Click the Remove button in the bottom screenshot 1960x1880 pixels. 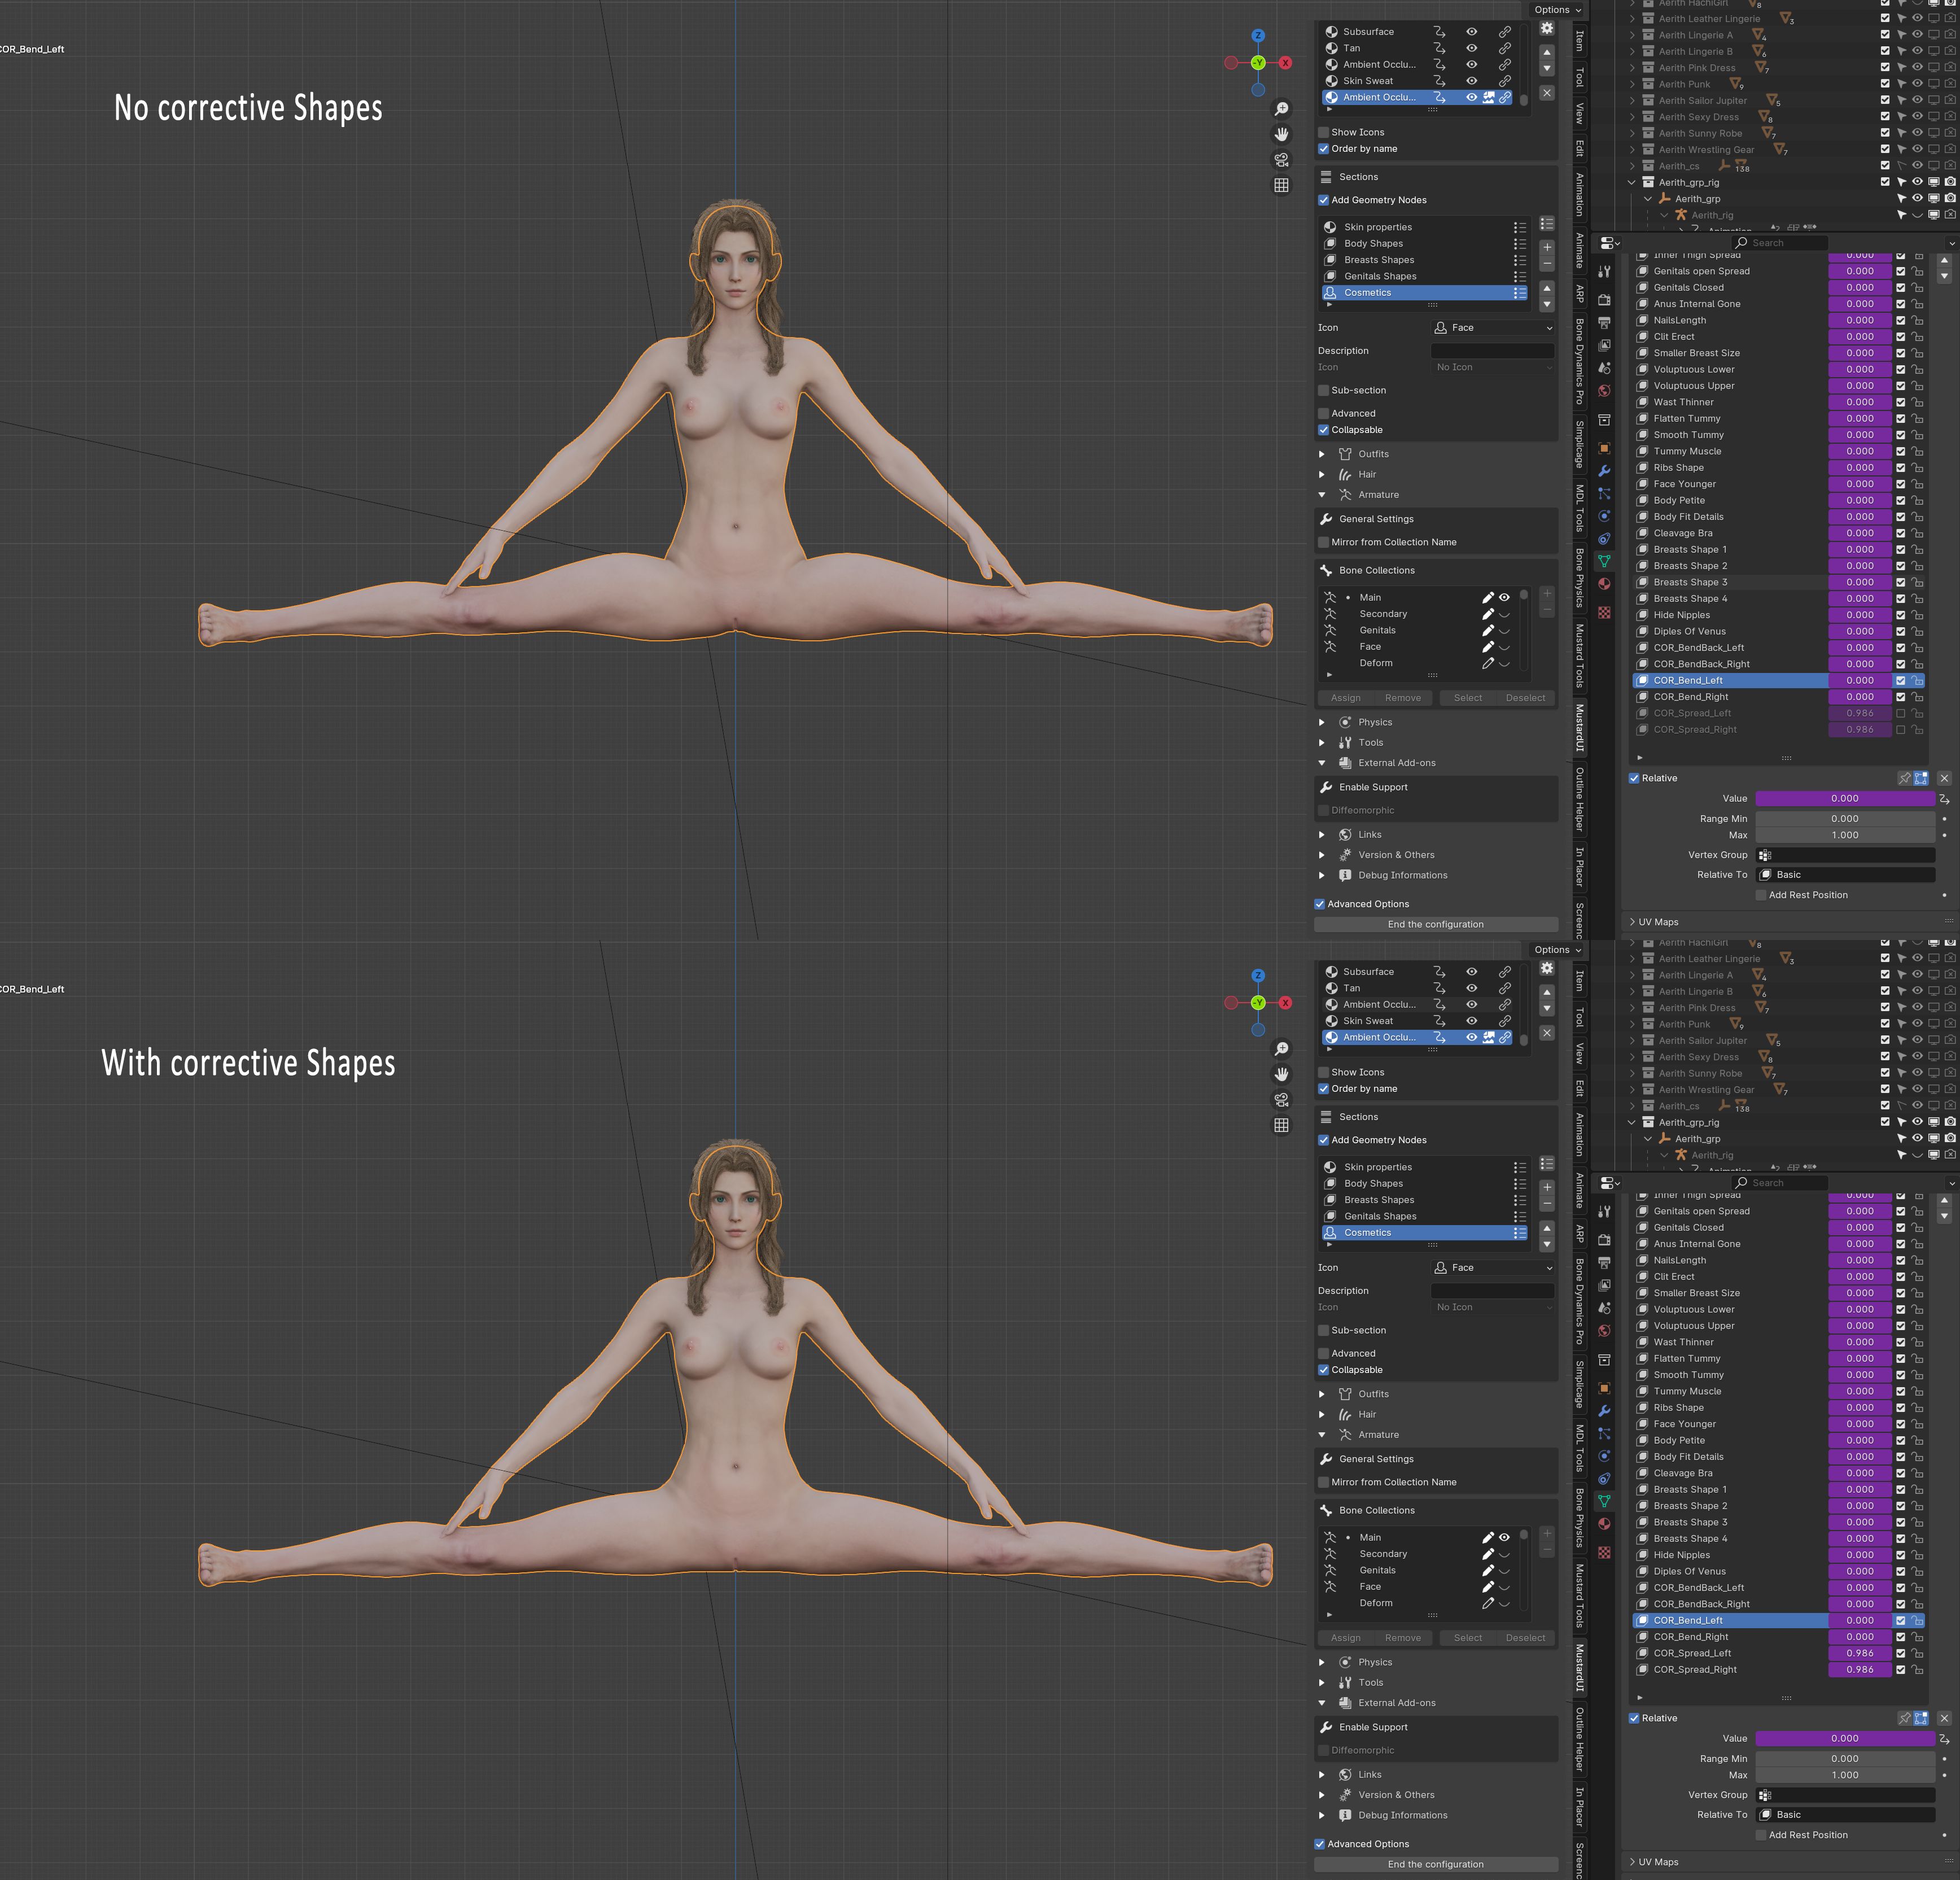click(1403, 1638)
